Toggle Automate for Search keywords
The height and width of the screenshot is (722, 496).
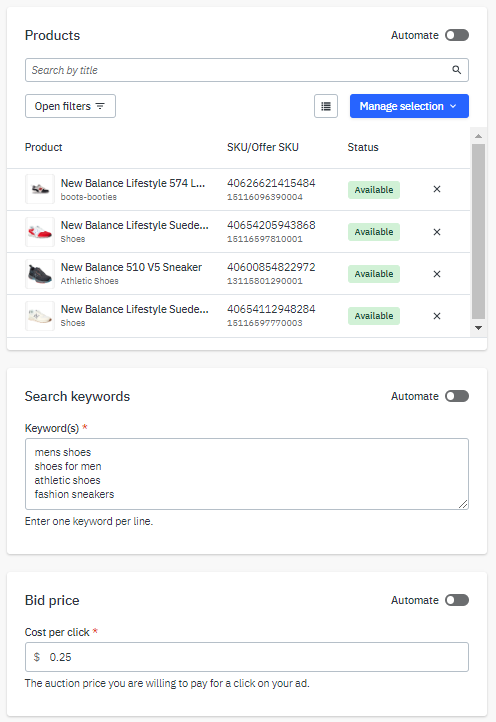456,396
